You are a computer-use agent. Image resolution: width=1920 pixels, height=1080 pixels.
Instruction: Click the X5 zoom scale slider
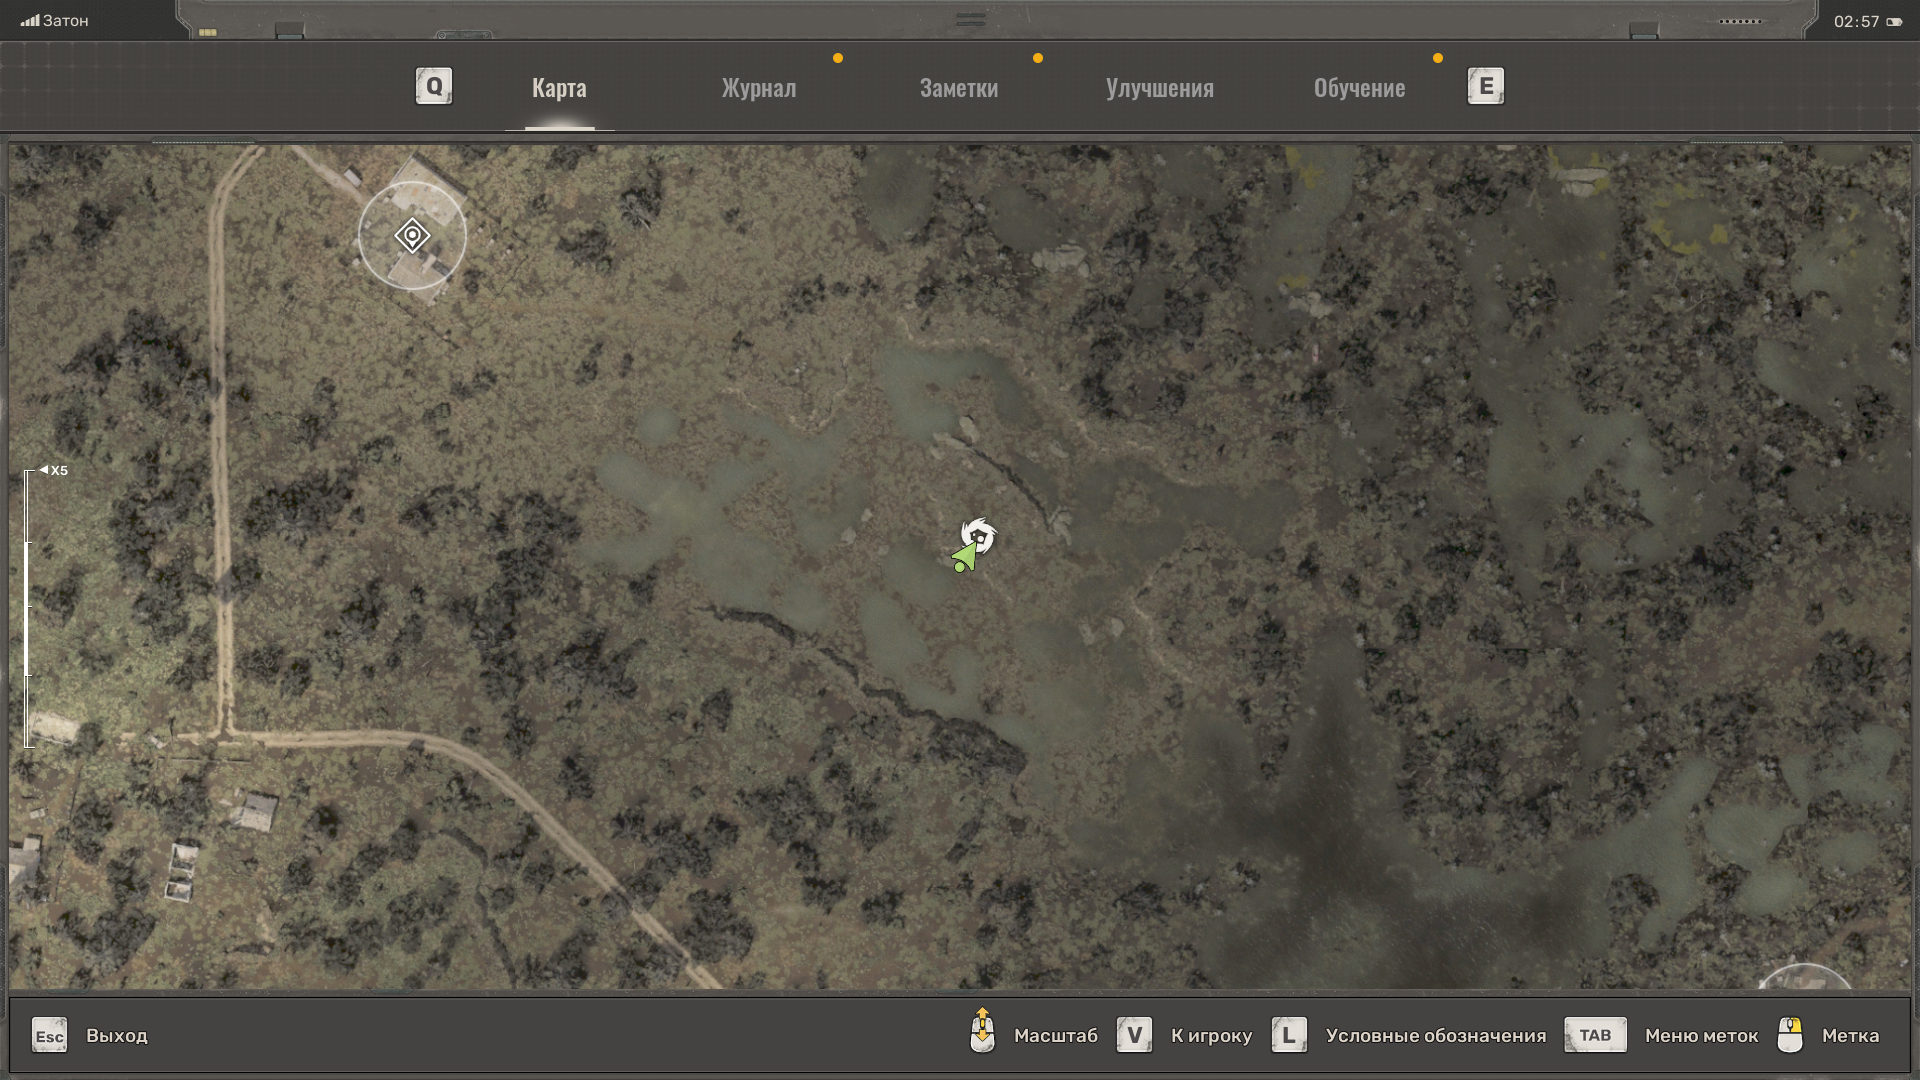[28, 608]
